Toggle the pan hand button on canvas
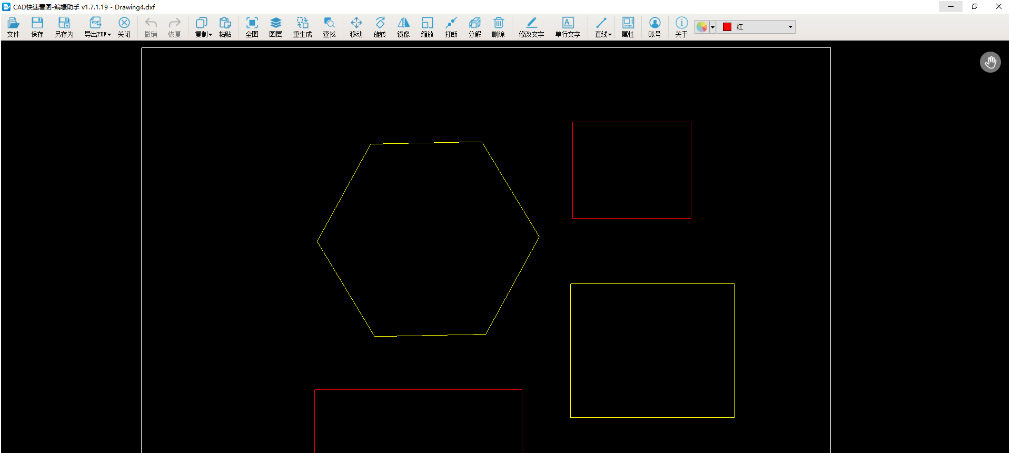Image resolution: width=1009 pixels, height=453 pixels. [x=989, y=63]
